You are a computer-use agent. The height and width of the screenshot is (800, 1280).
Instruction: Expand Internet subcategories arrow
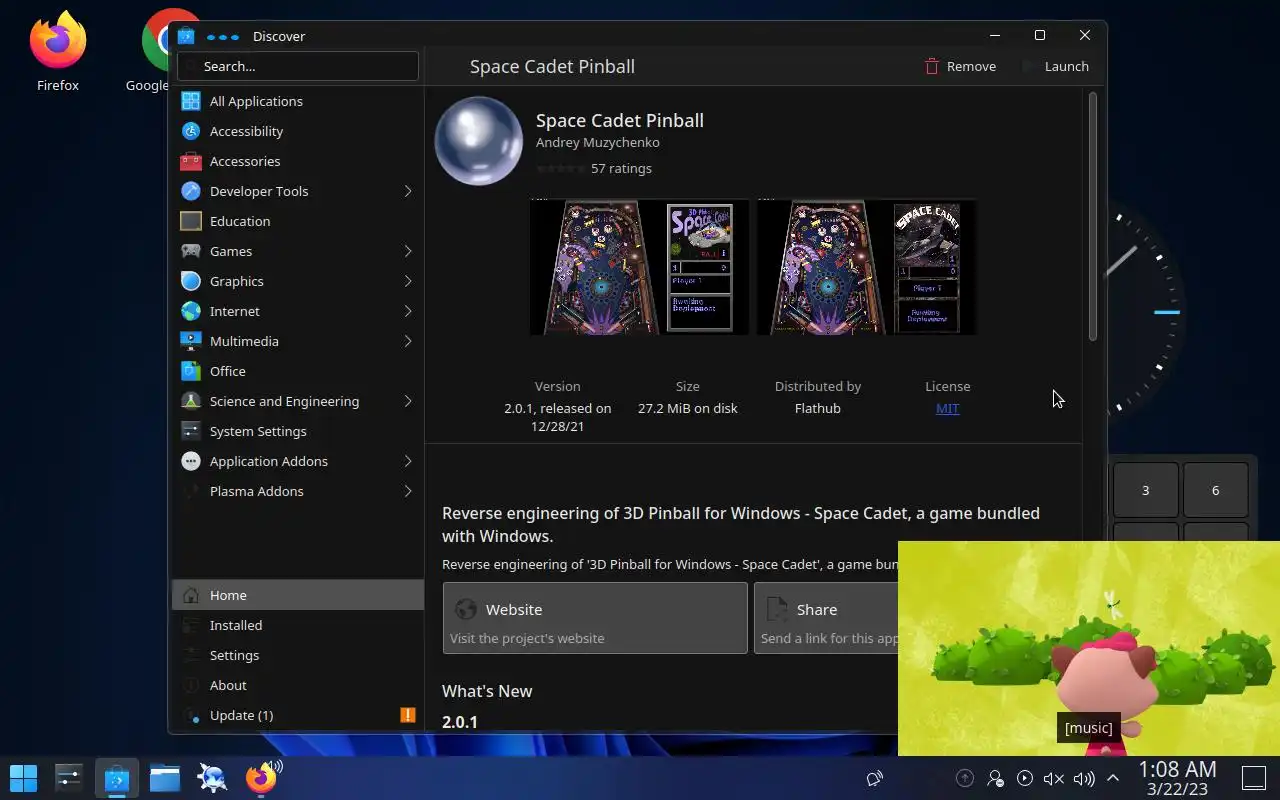pos(408,311)
